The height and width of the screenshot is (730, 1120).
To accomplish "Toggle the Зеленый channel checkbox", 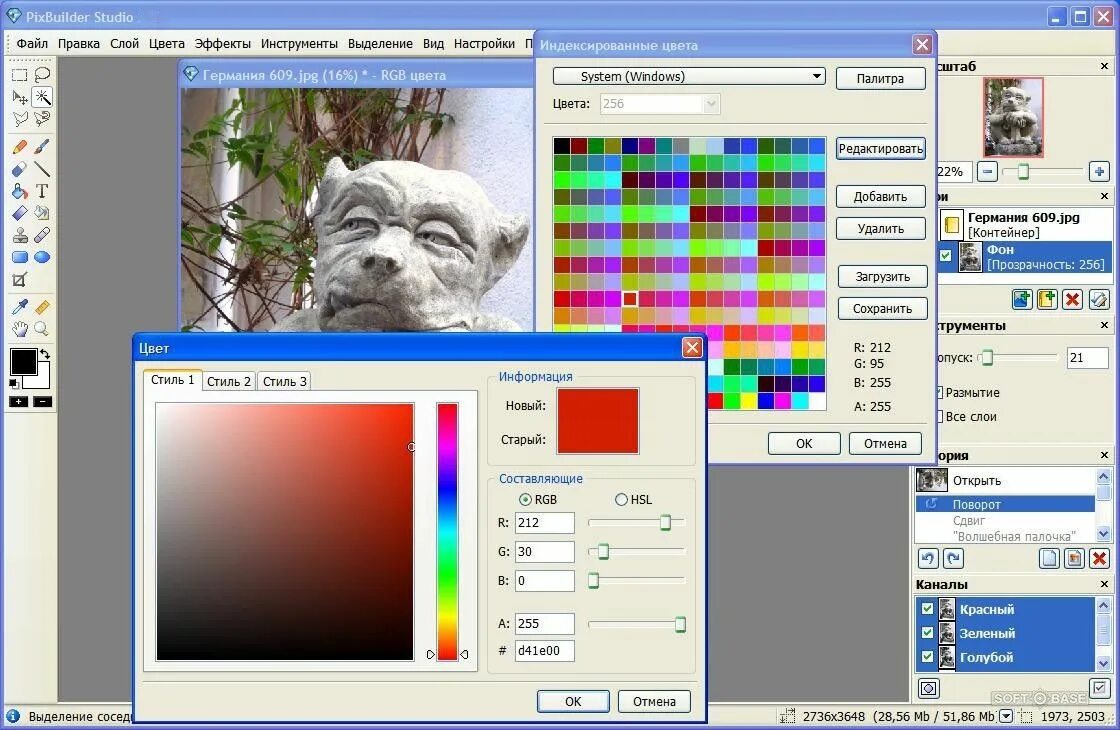I will pos(927,633).
